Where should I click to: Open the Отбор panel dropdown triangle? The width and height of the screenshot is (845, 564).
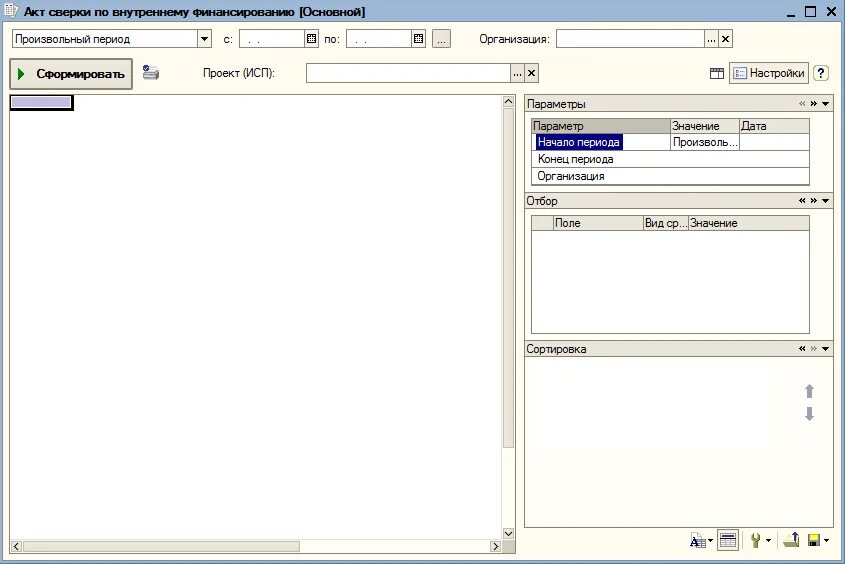coord(826,200)
